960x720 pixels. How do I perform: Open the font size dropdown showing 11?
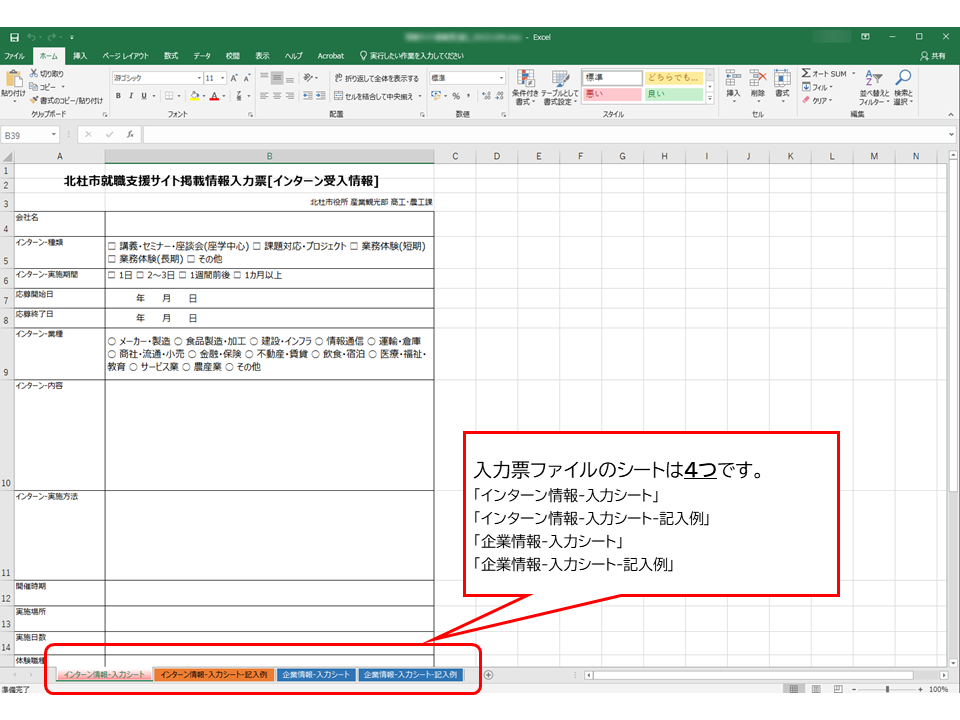click(223, 78)
